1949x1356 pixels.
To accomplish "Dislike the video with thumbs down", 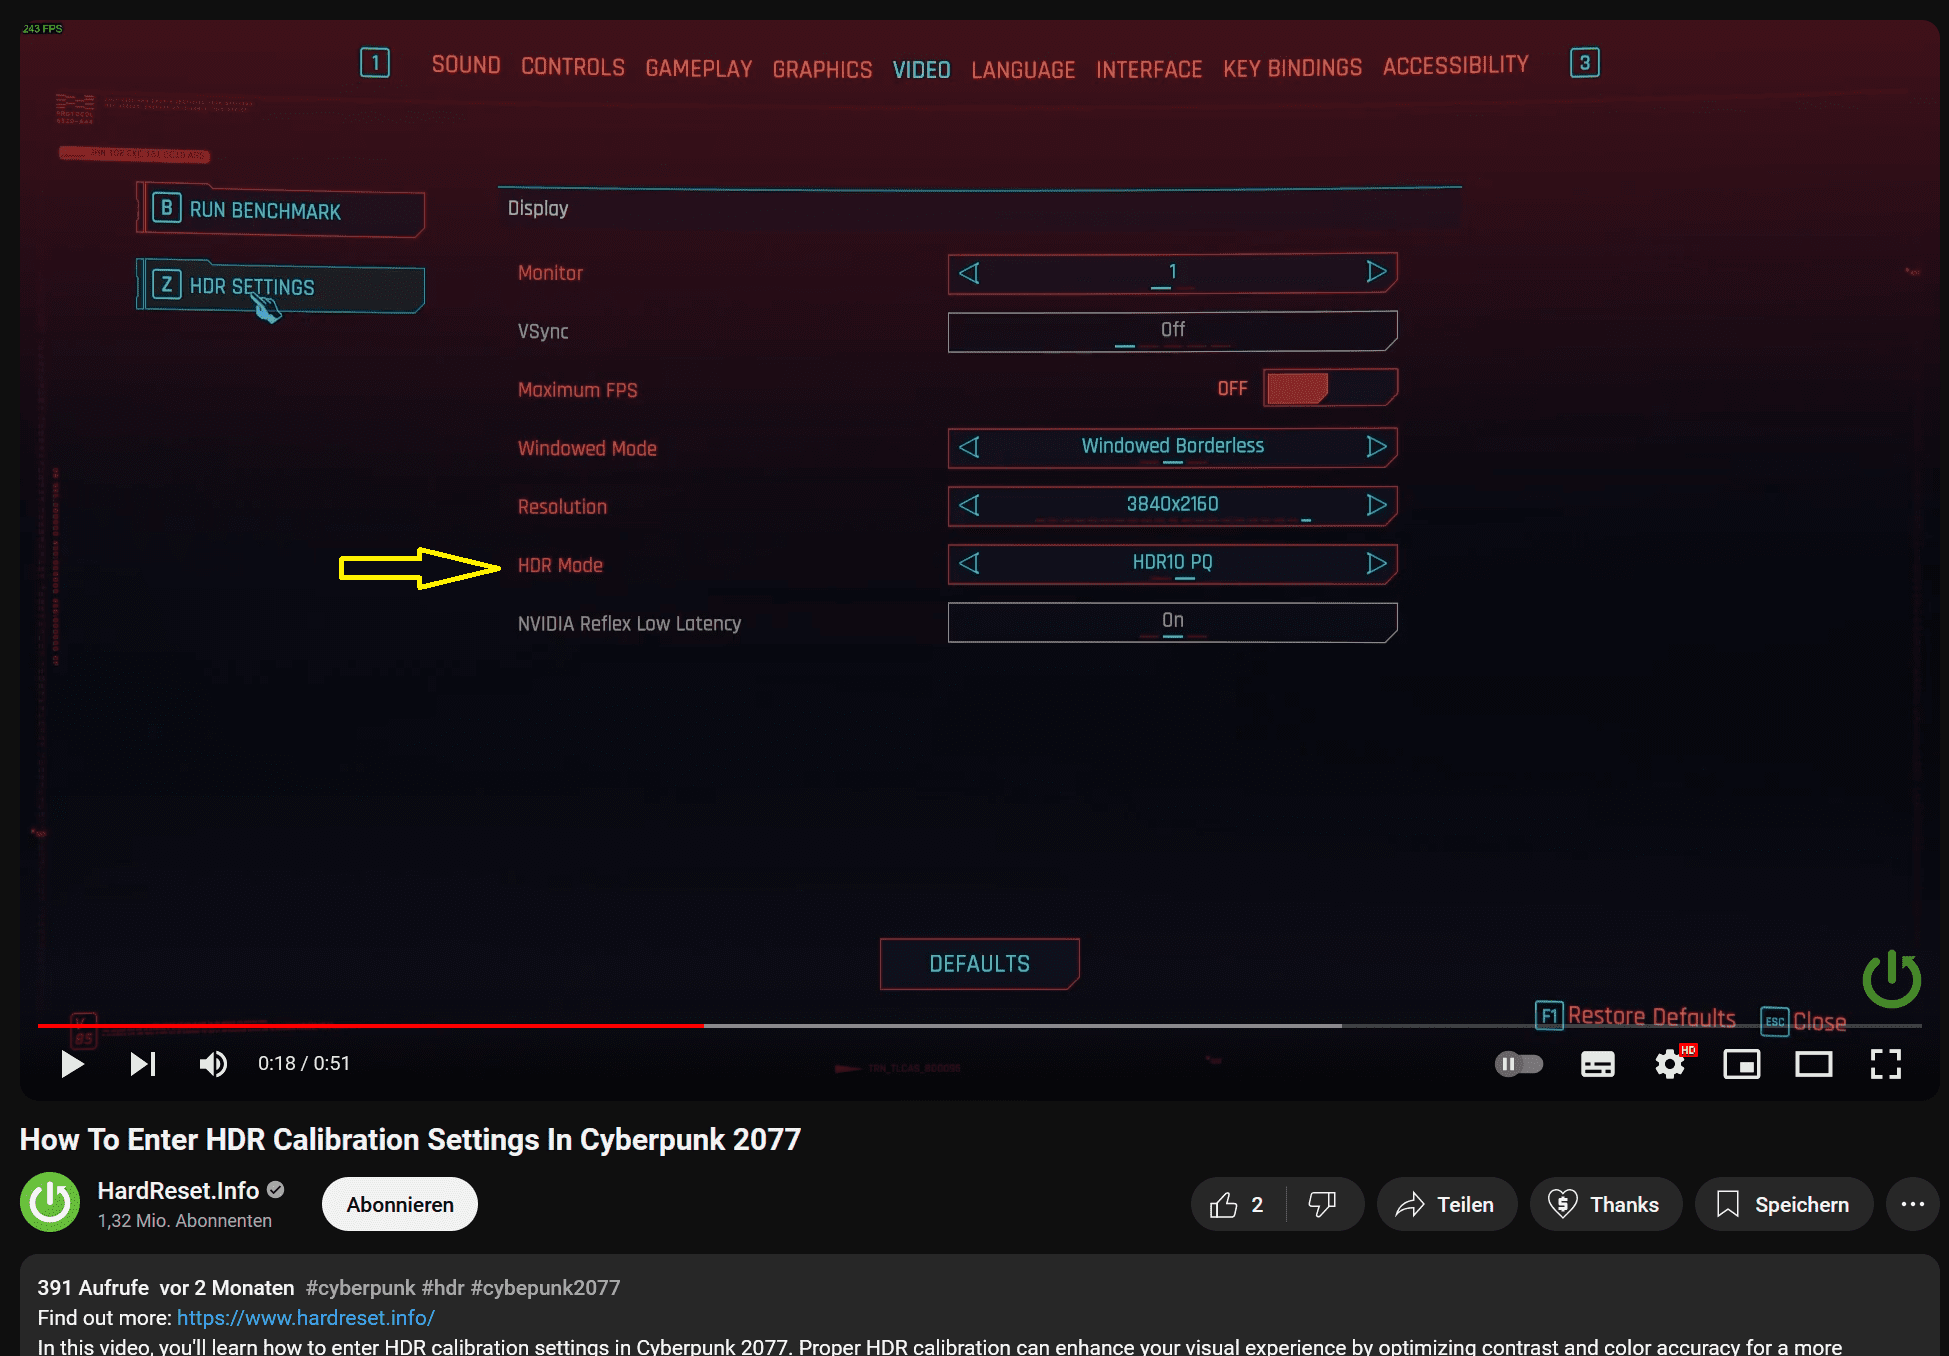I will (1323, 1205).
